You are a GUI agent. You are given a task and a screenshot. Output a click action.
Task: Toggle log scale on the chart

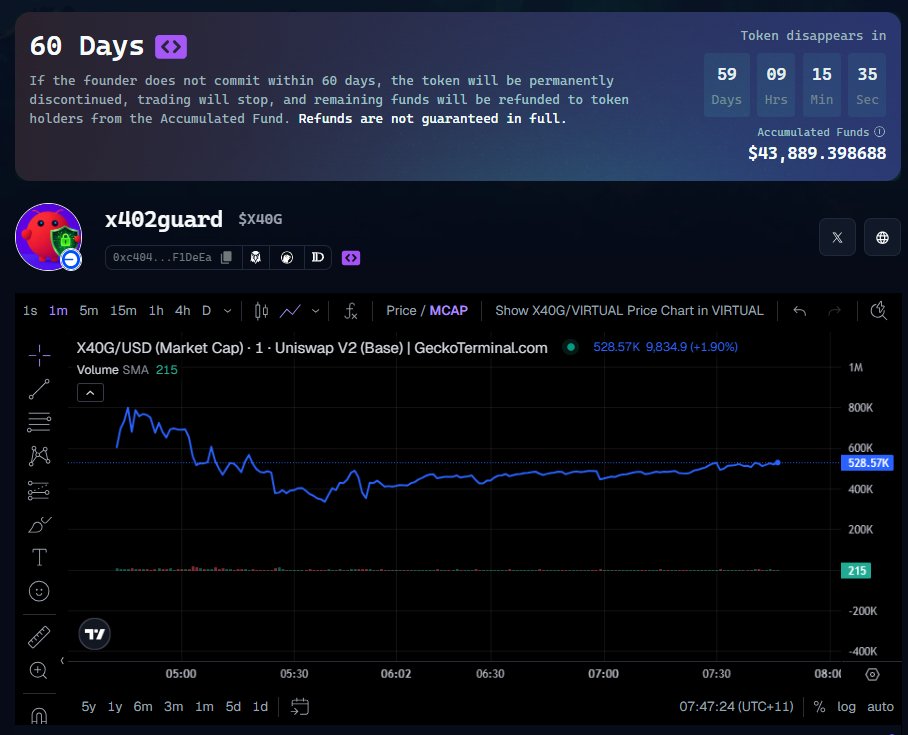click(x=846, y=707)
